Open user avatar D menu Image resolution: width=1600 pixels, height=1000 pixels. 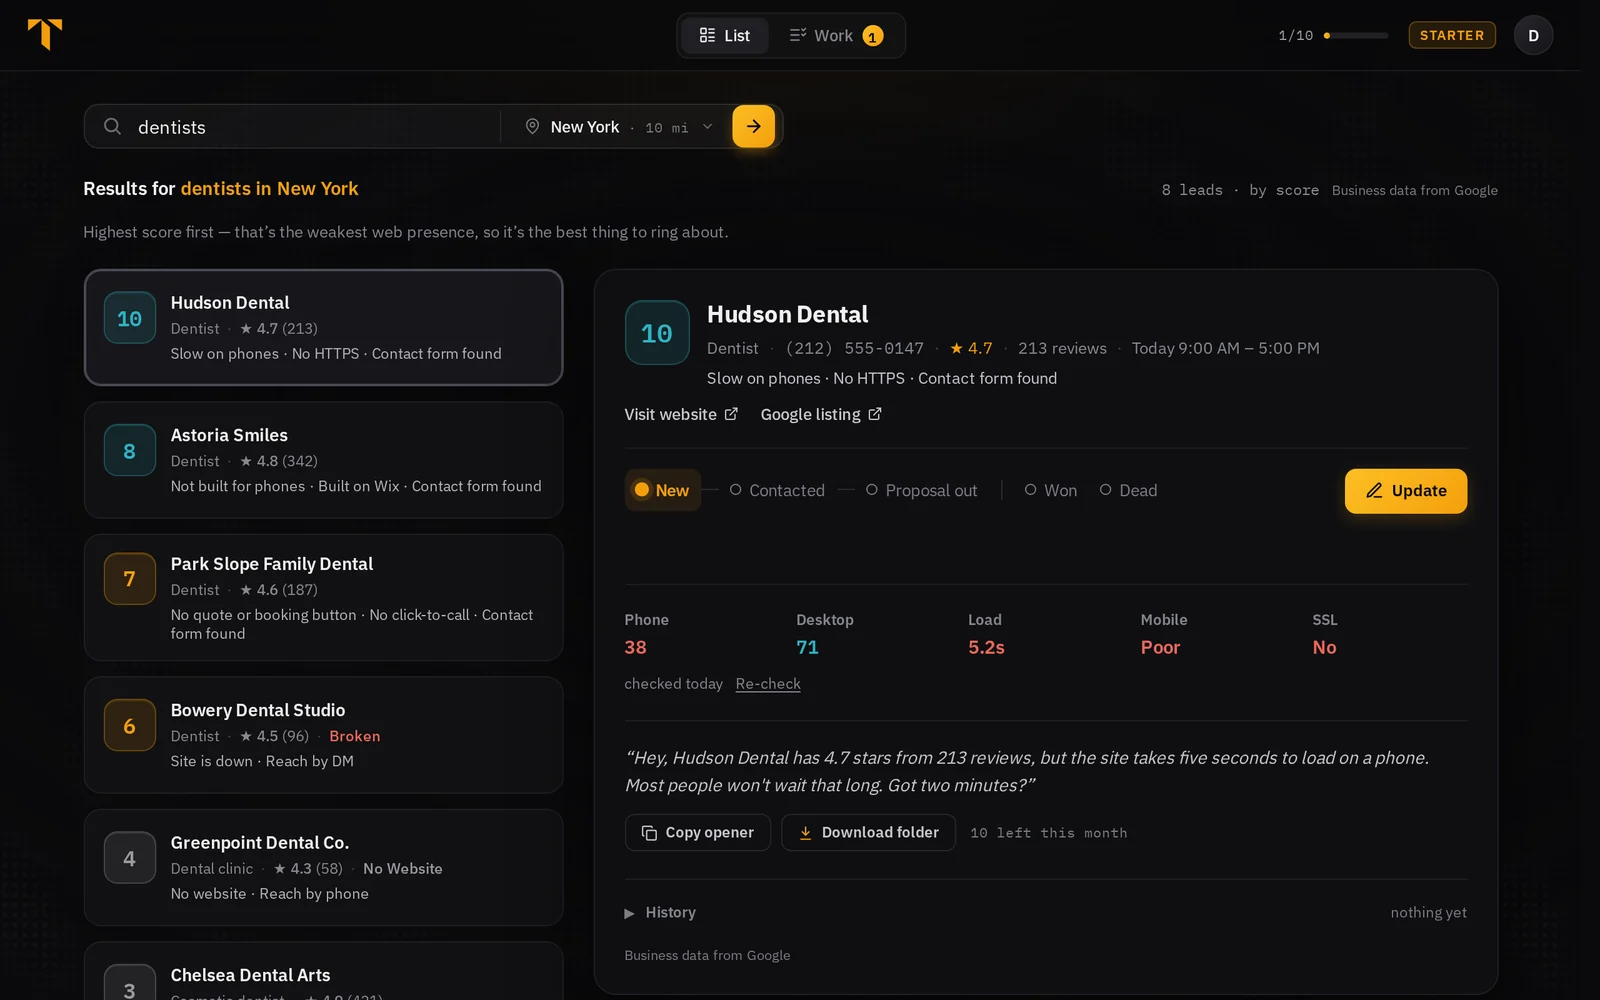point(1533,35)
